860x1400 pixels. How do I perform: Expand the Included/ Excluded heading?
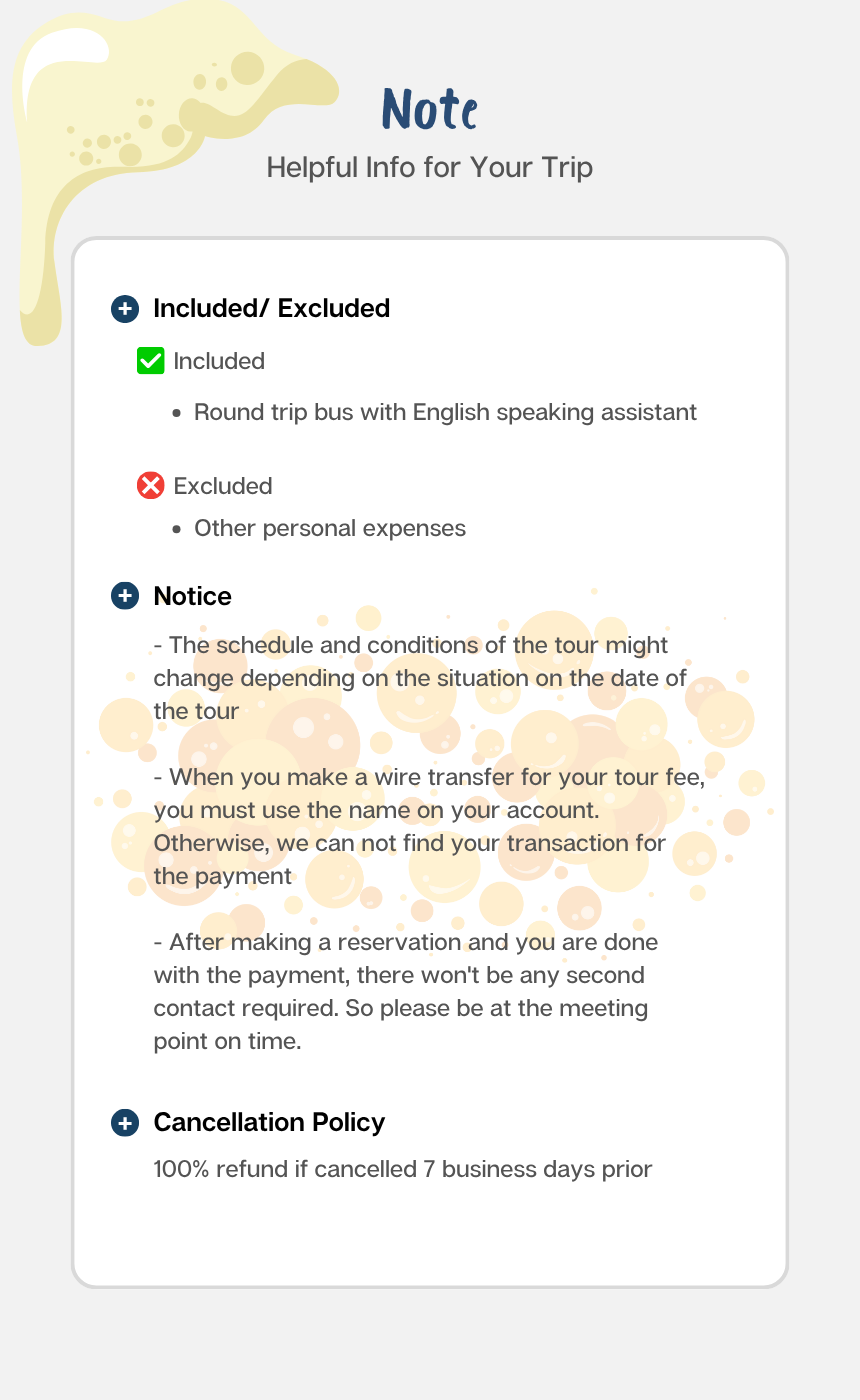point(271,309)
